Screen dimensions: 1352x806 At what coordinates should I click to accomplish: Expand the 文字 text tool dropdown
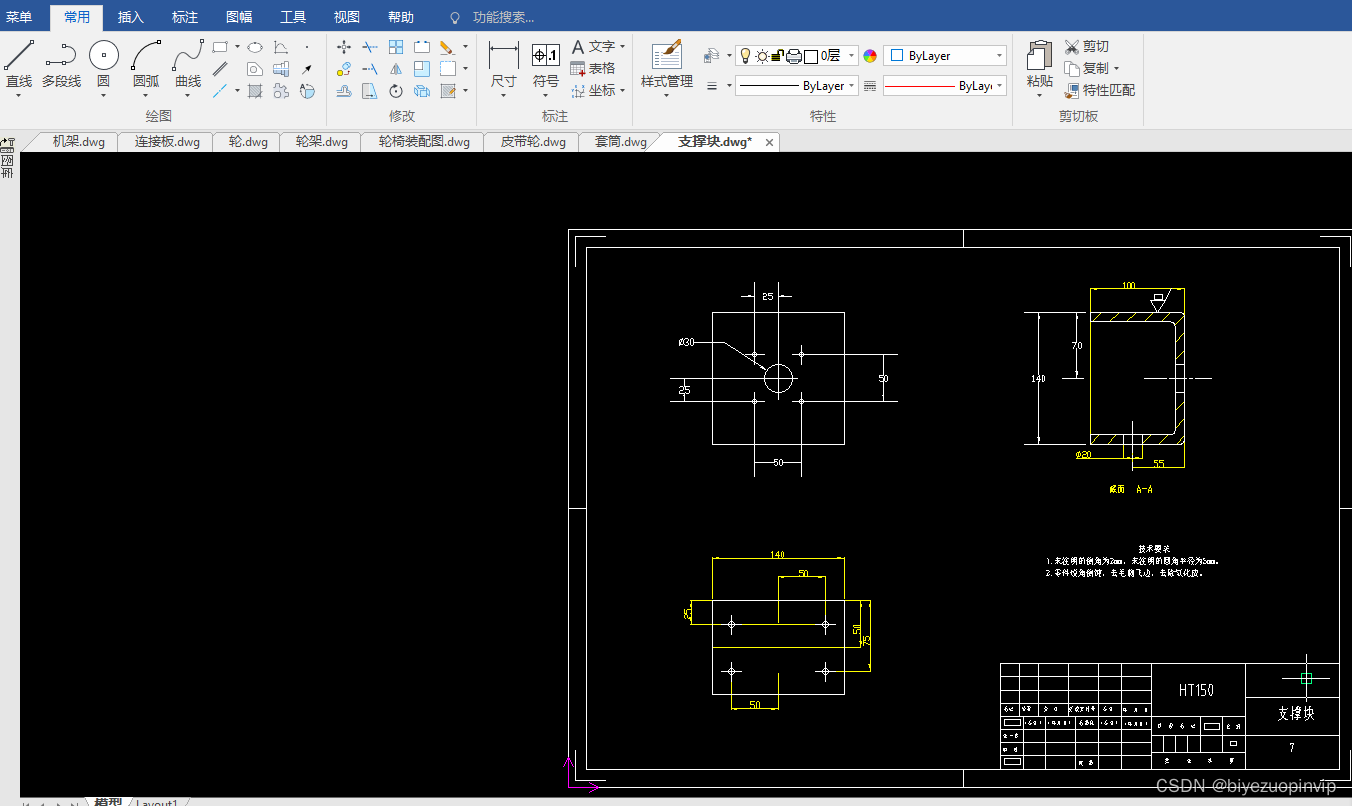tap(622, 46)
